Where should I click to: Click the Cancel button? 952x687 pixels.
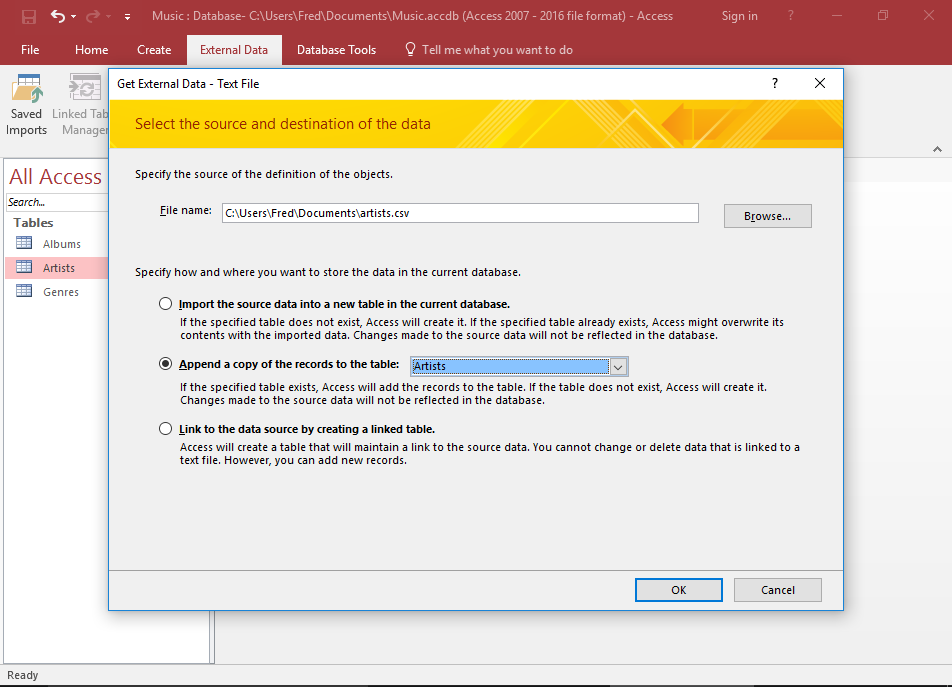(x=778, y=590)
